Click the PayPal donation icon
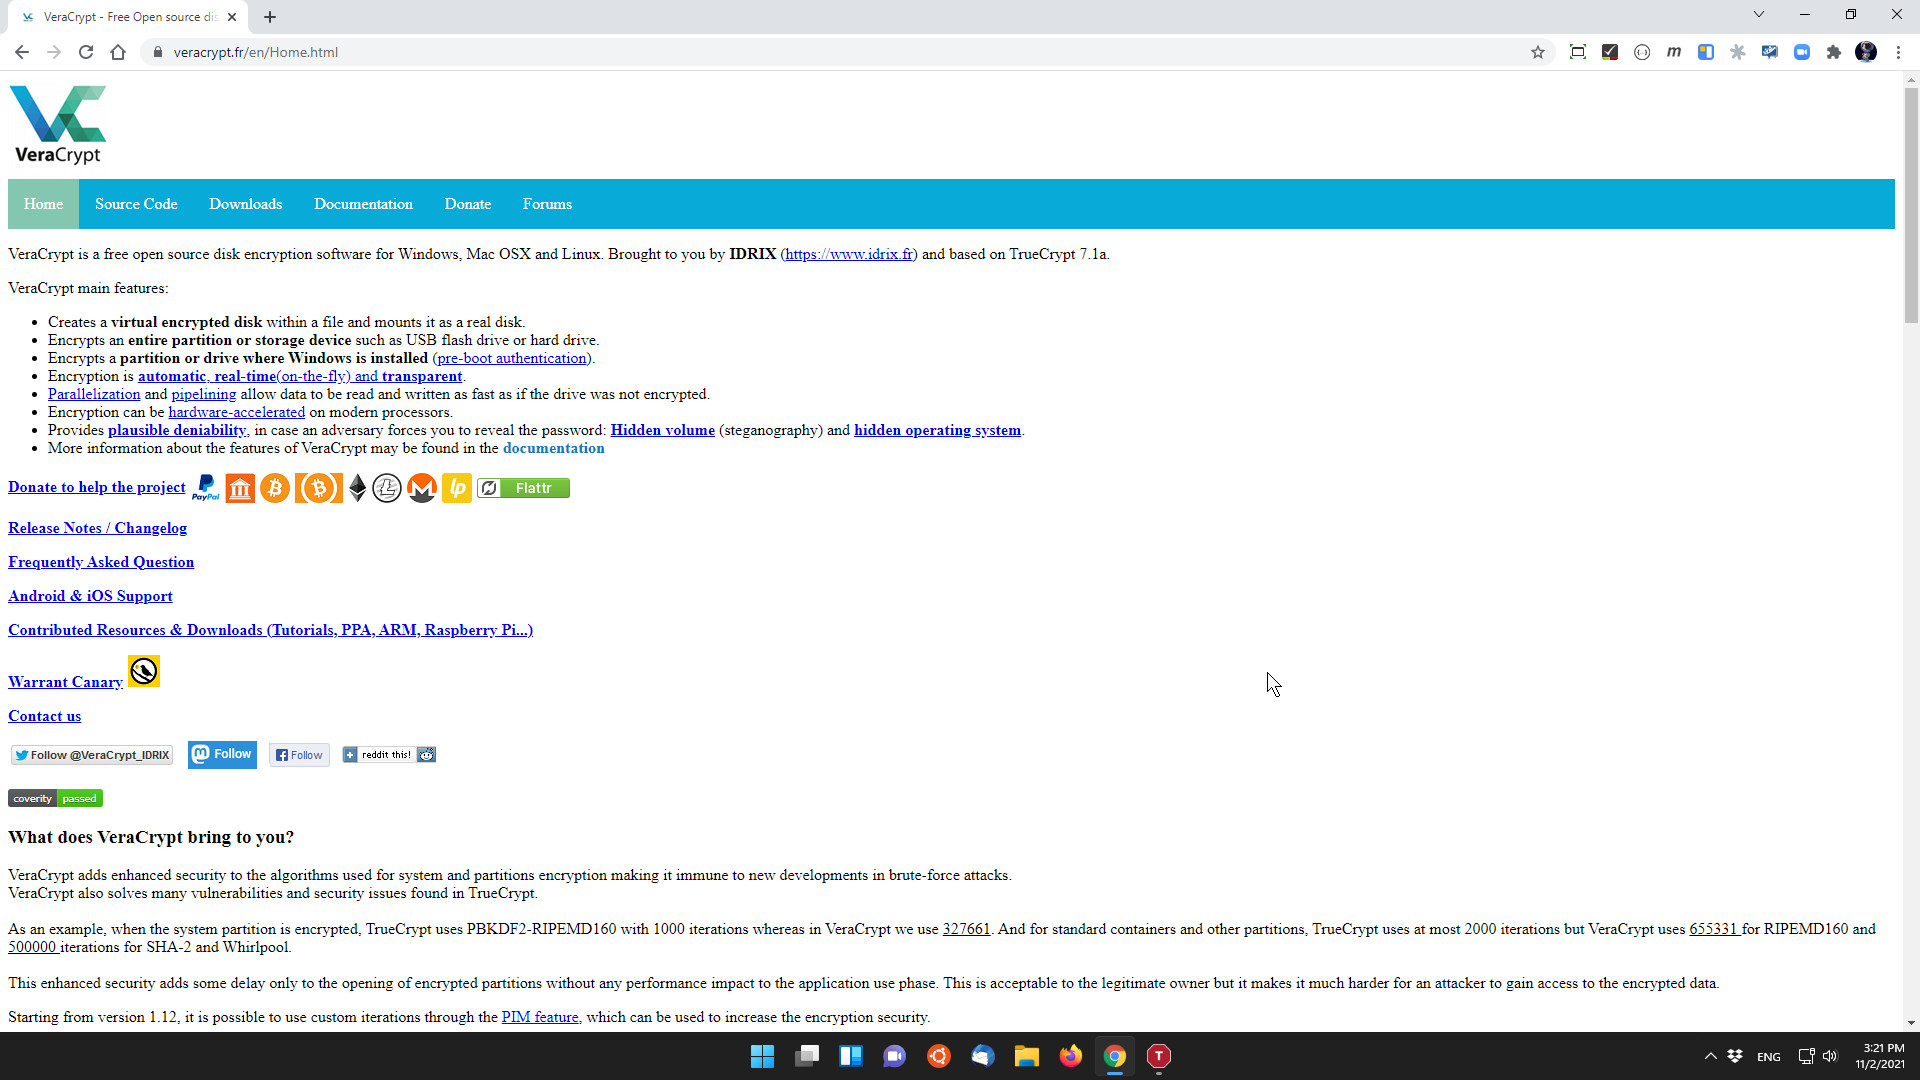This screenshot has height=1080, width=1920. point(205,488)
